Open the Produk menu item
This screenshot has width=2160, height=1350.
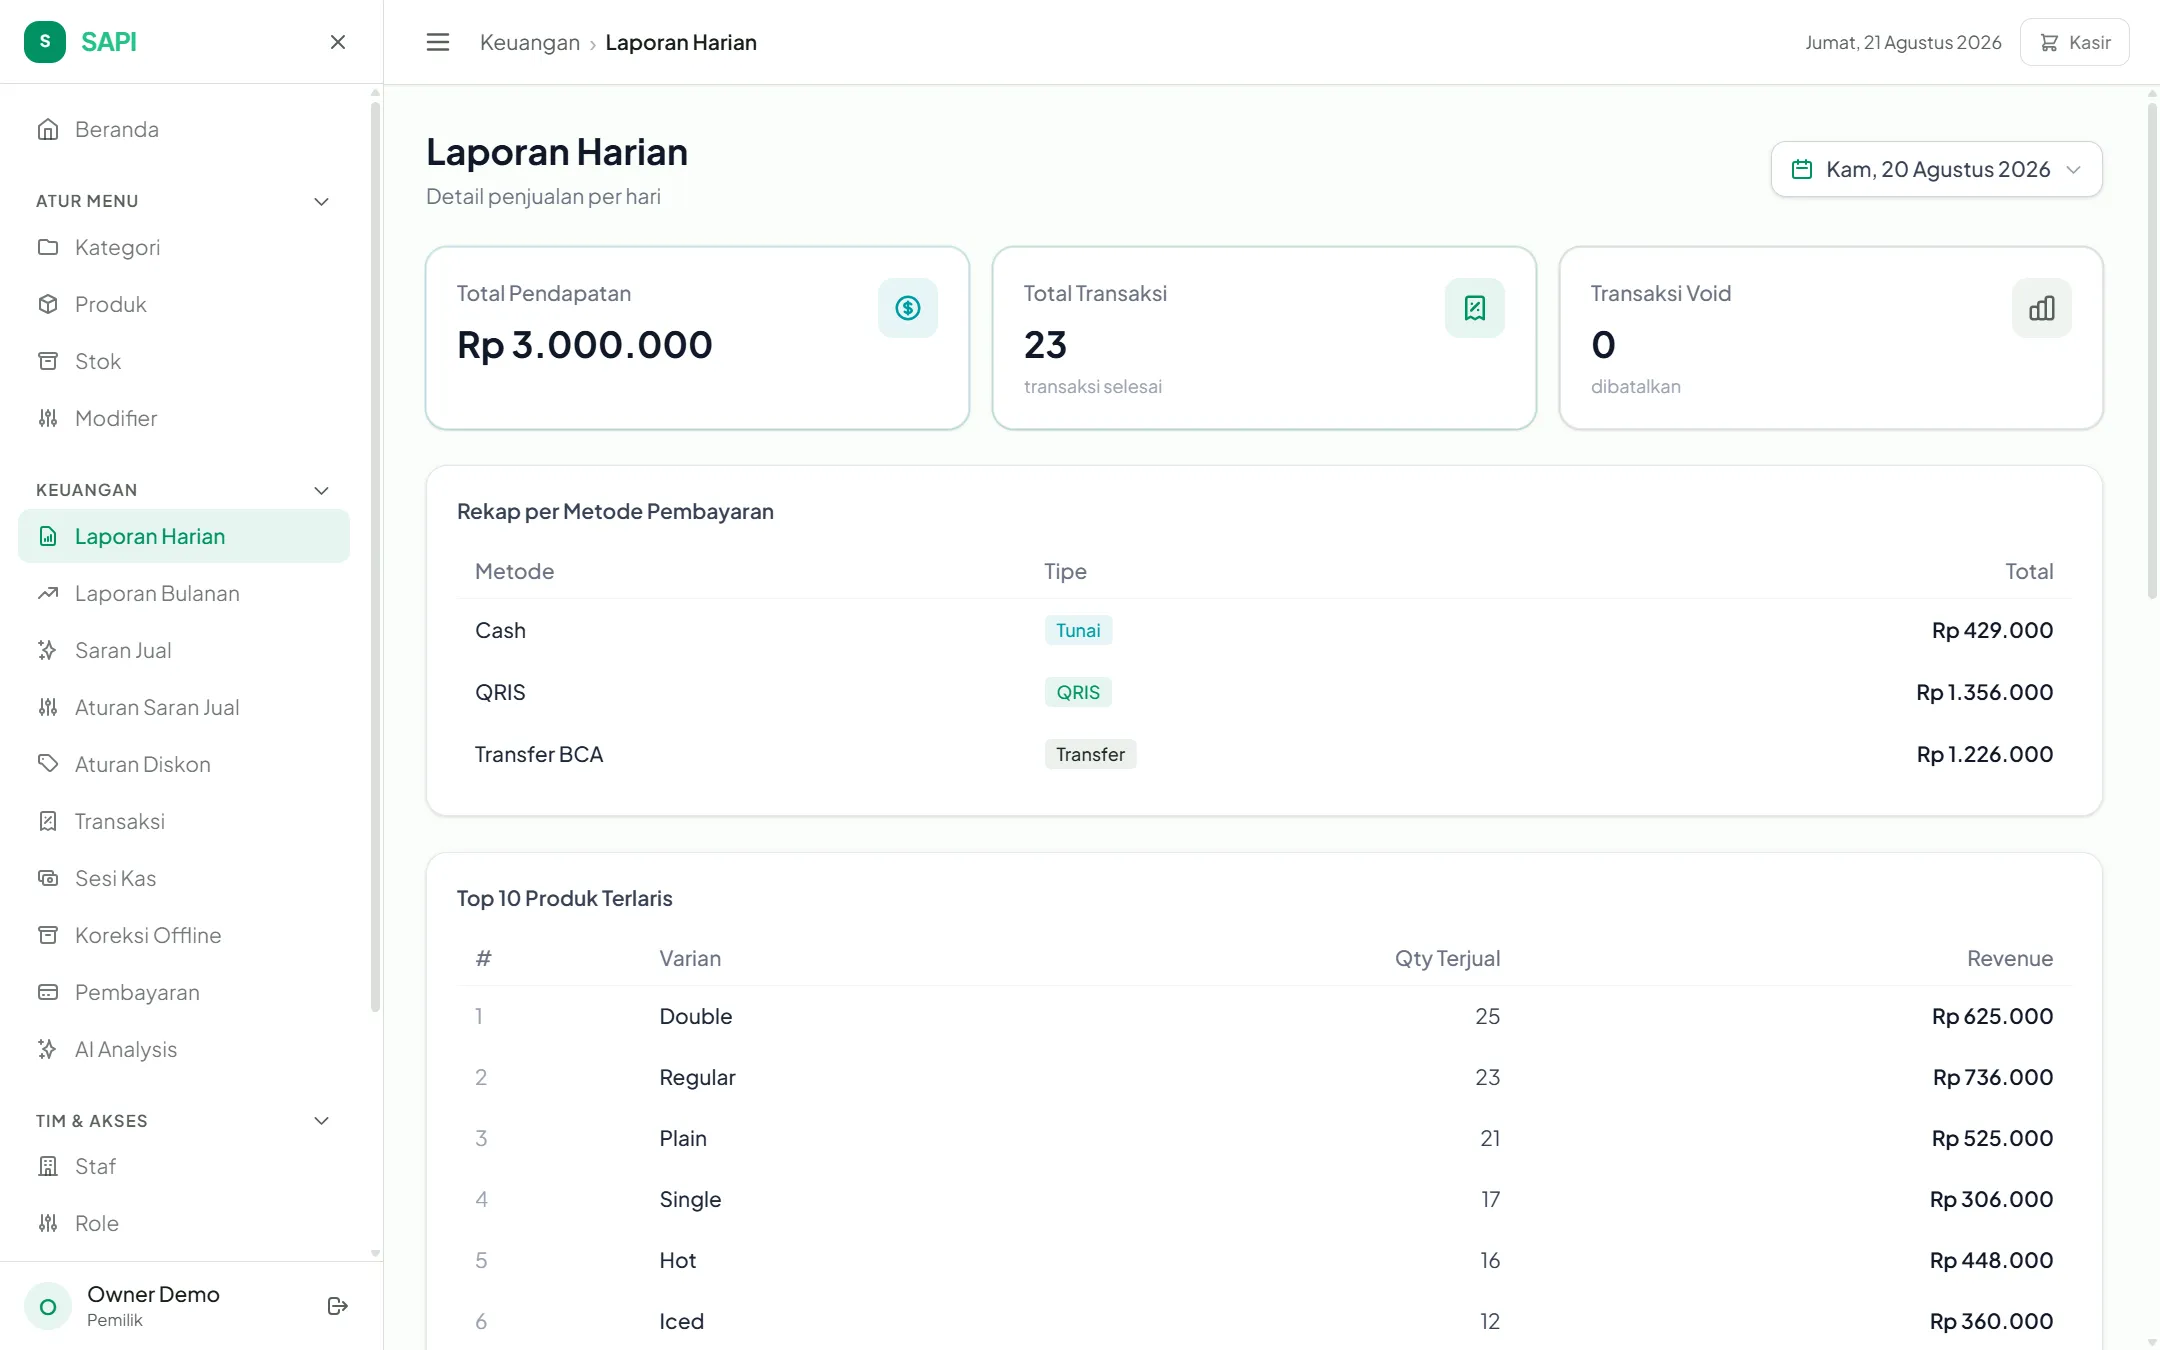pos(184,304)
